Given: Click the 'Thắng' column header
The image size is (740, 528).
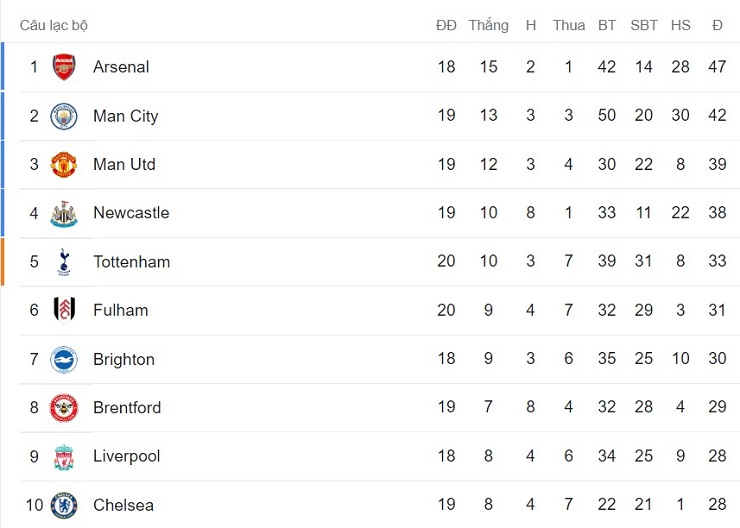Looking at the screenshot, I should click(x=488, y=25).
